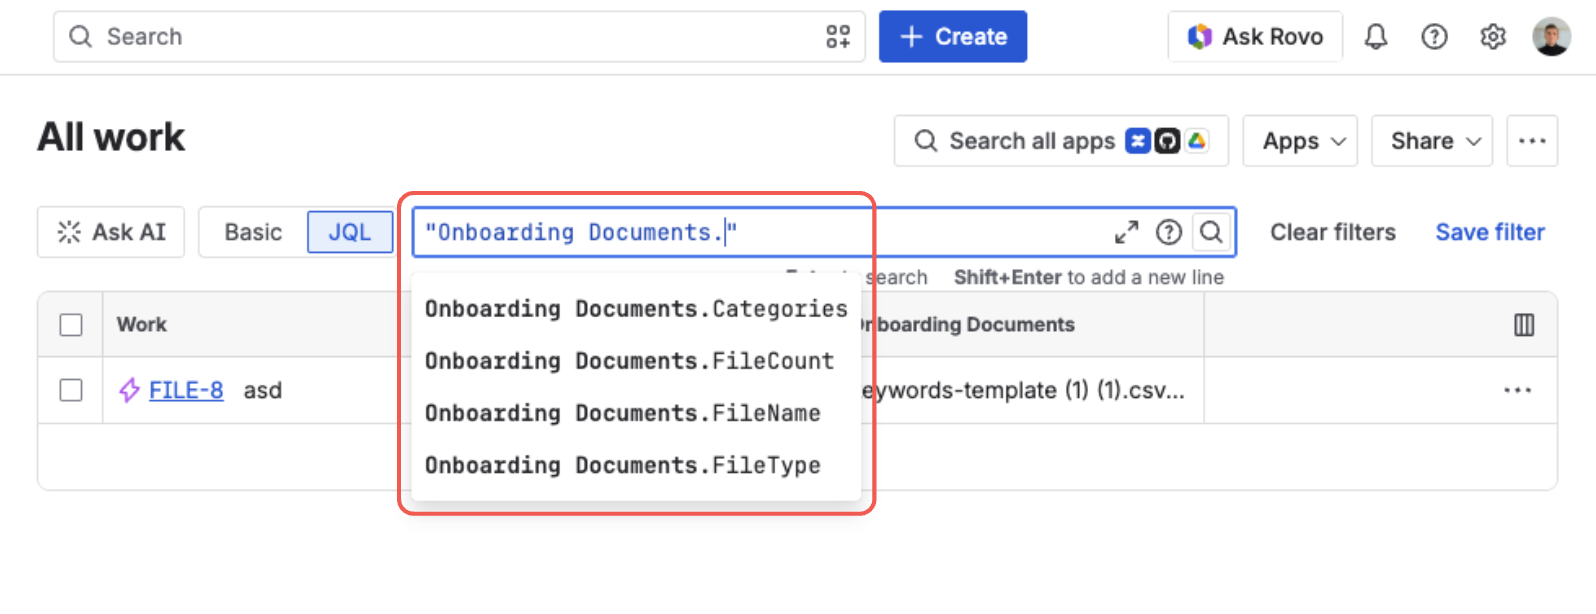Select Onboarding Documents.FileName suggestion
Image resolution: width=1596 pixels, height=614 pixels.
click(x=636, y=413)
